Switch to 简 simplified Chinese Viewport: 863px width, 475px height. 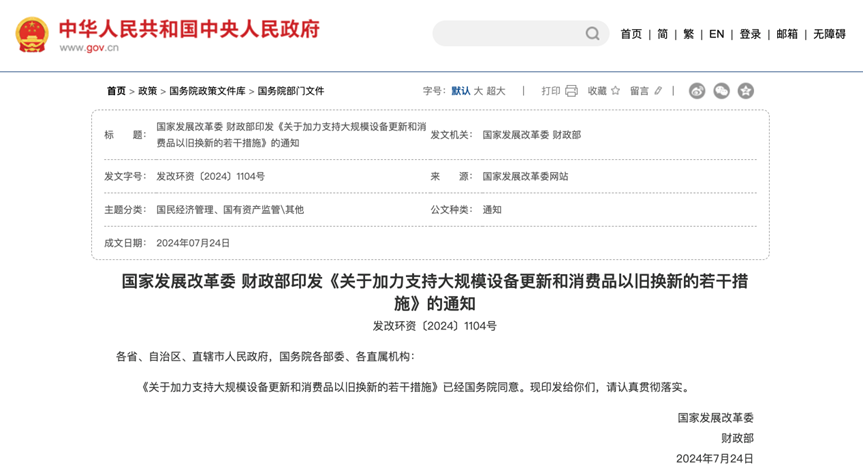click(x=662, y=34)
